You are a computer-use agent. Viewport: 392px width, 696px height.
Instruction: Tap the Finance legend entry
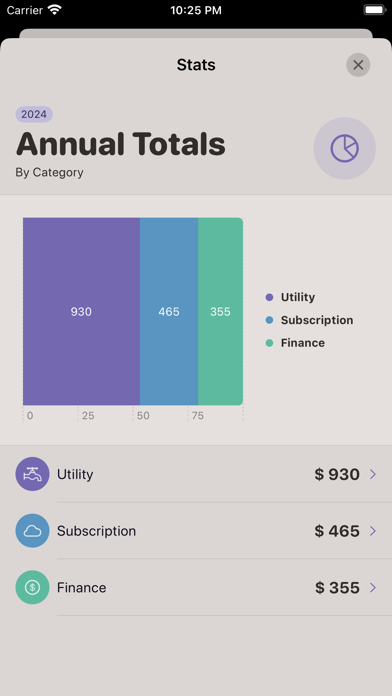point(295,343)
